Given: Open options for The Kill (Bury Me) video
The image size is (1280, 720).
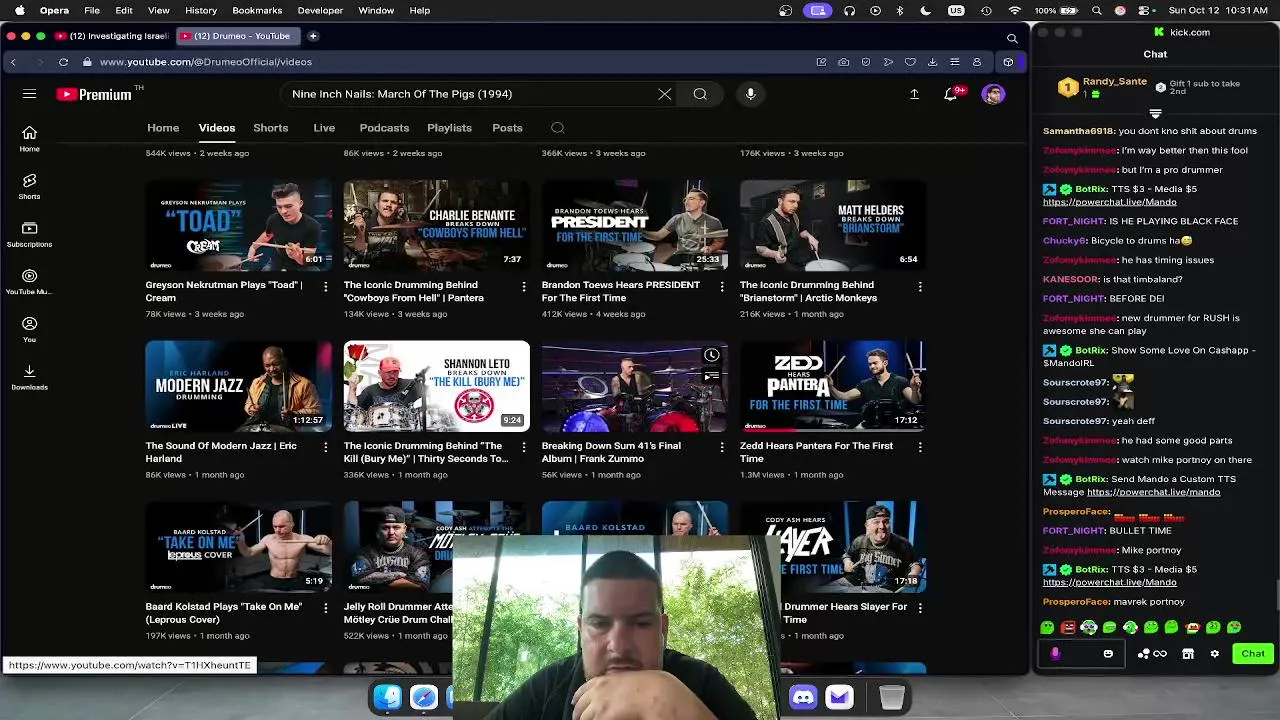Looking at the screenshot, I should (x=523, y=447).
